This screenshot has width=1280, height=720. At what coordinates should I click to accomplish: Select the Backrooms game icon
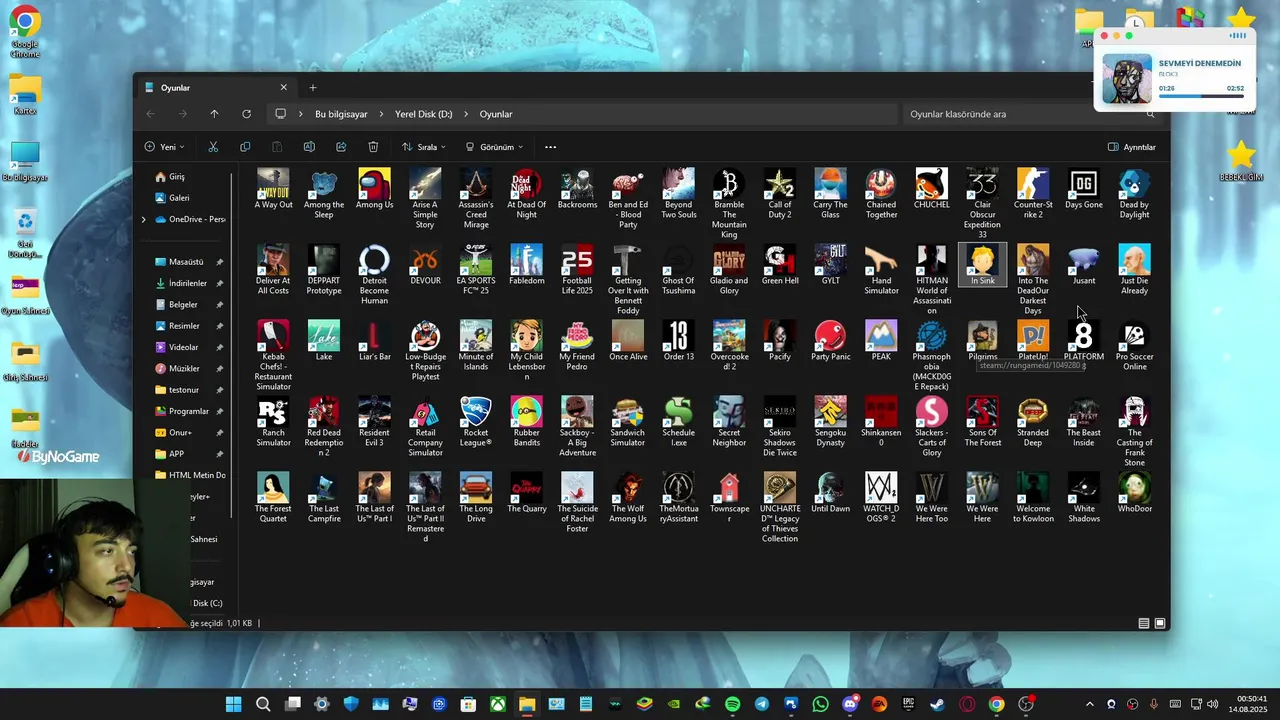(x=577, y=189)
